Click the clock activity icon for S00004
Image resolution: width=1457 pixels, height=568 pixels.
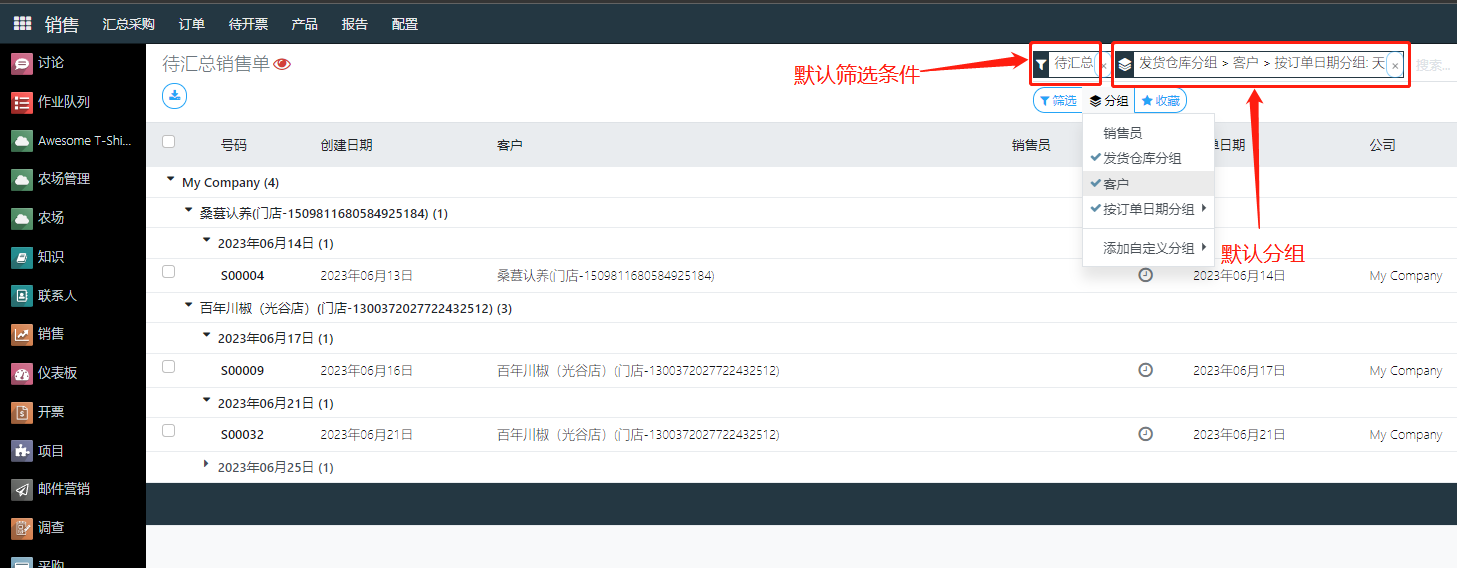(1145, 275)
